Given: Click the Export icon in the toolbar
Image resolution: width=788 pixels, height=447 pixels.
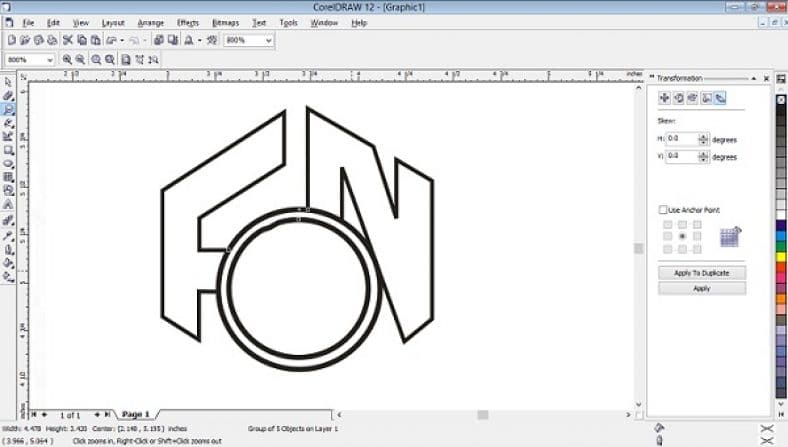Looking at the screenshot, I should coord(172,40).
